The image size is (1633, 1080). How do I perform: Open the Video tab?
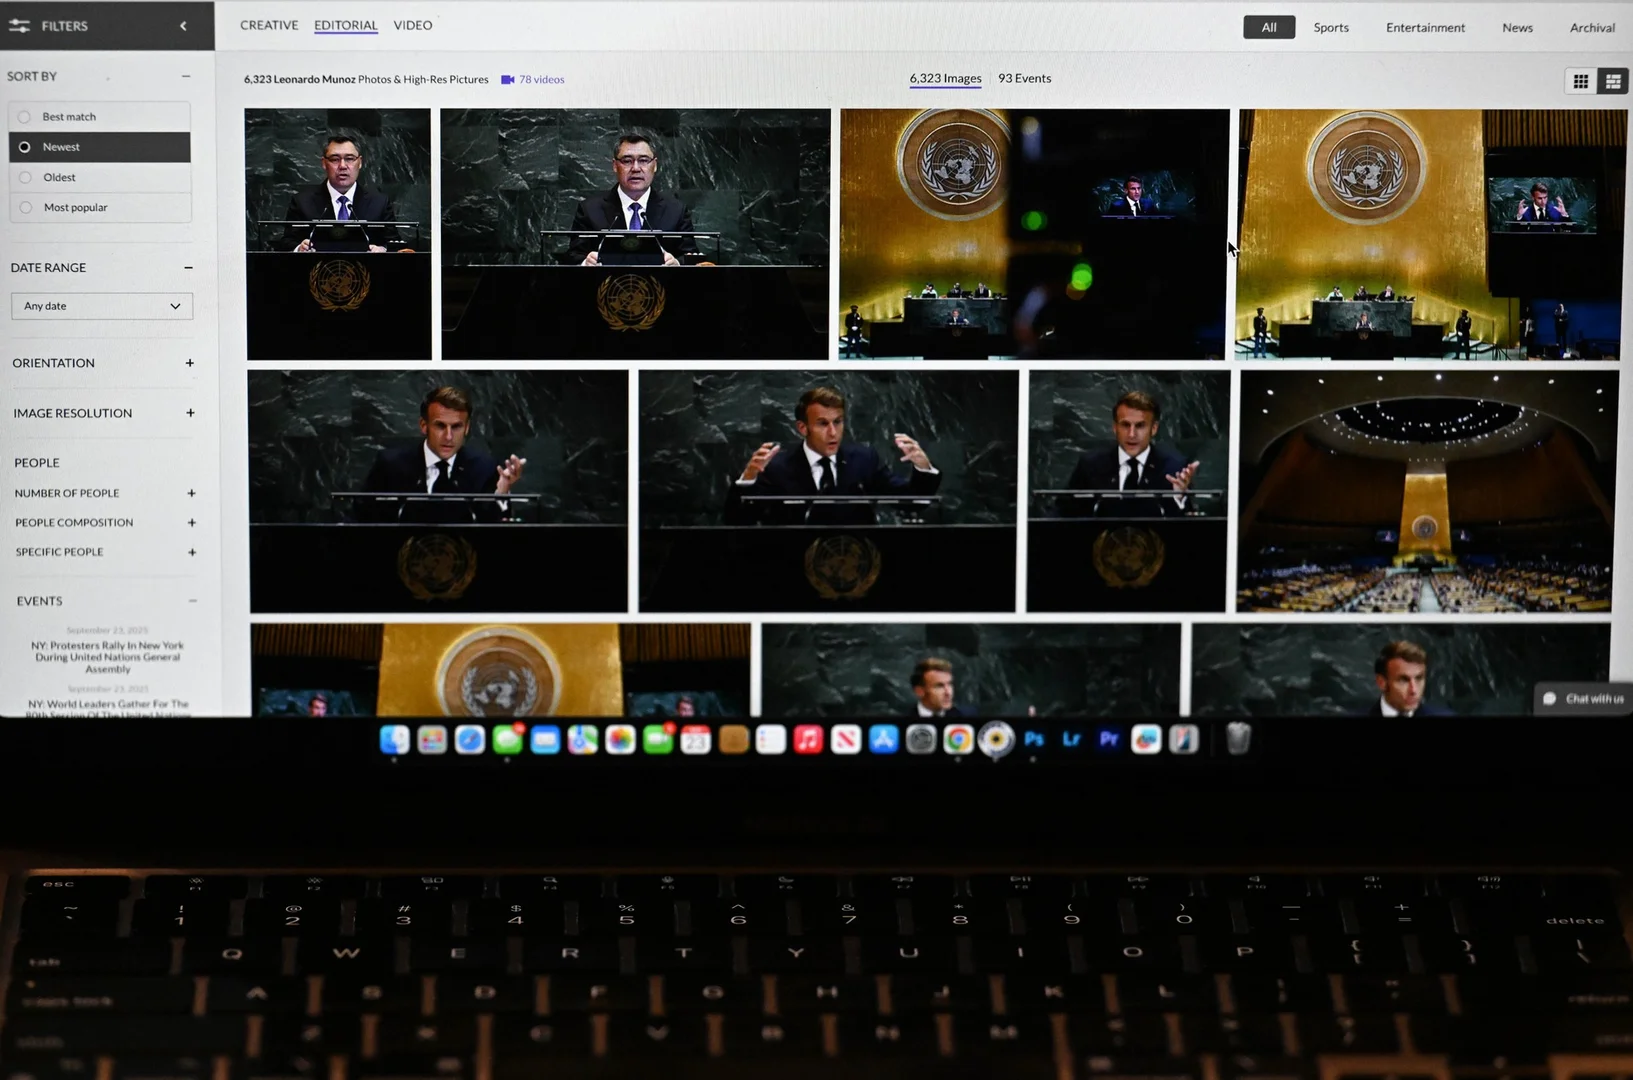point(413,25)
